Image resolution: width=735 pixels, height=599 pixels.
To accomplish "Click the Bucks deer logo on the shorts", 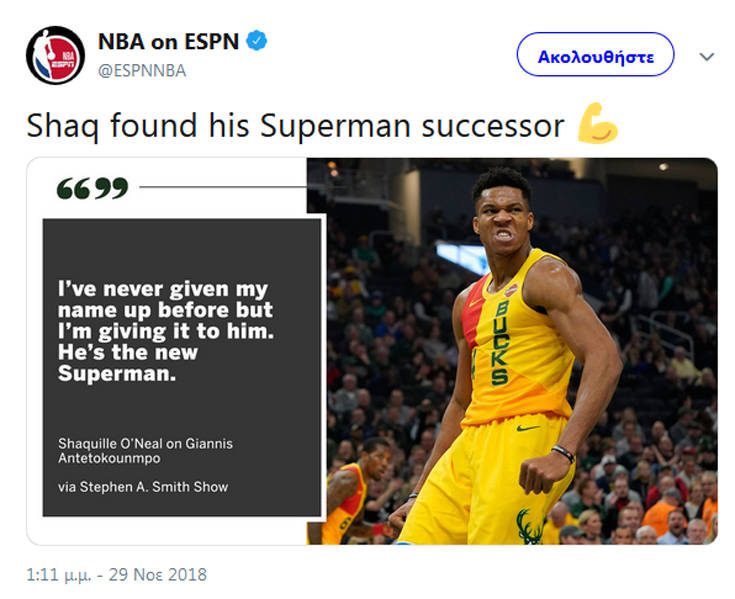I will click(x=529, y=526).
